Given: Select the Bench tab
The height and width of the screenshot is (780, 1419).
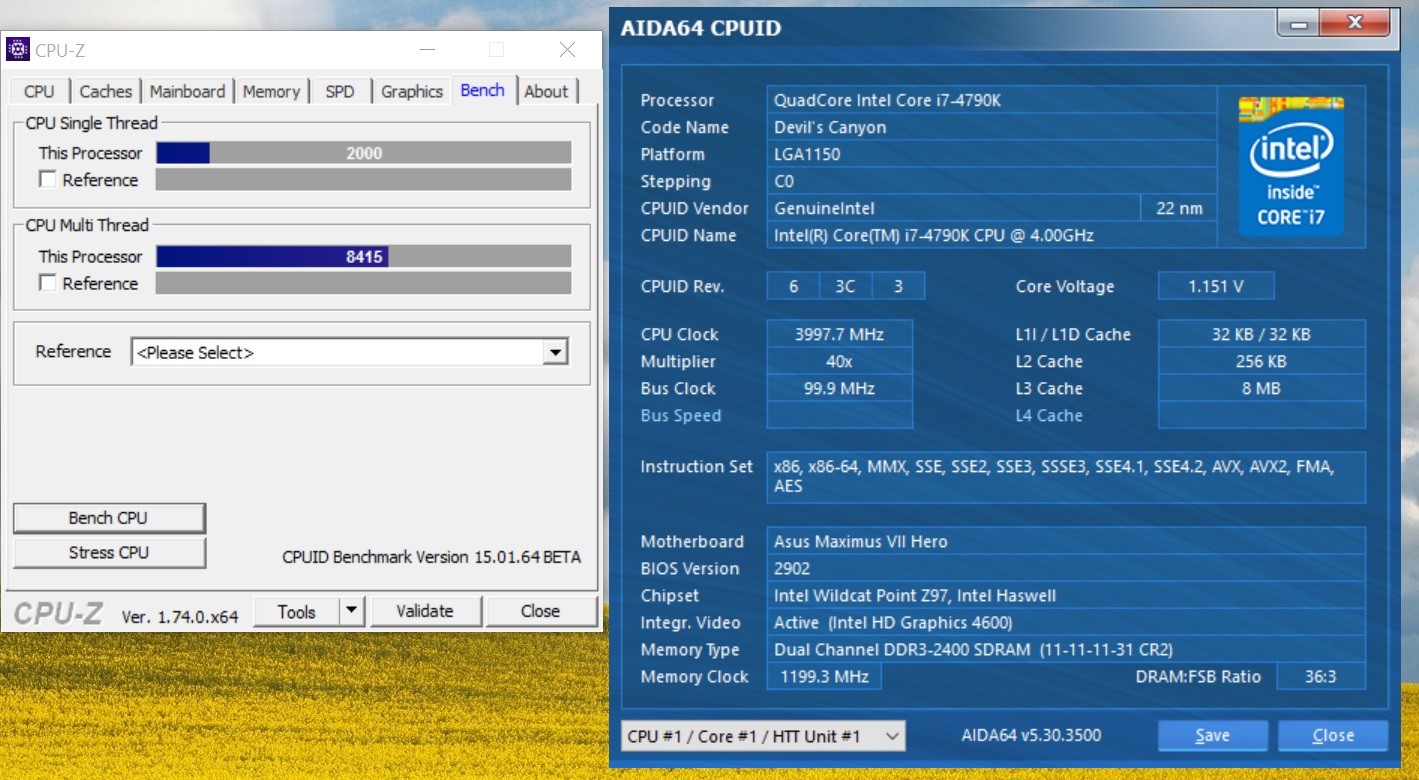Looking at the screenshot, I should 482,90.
